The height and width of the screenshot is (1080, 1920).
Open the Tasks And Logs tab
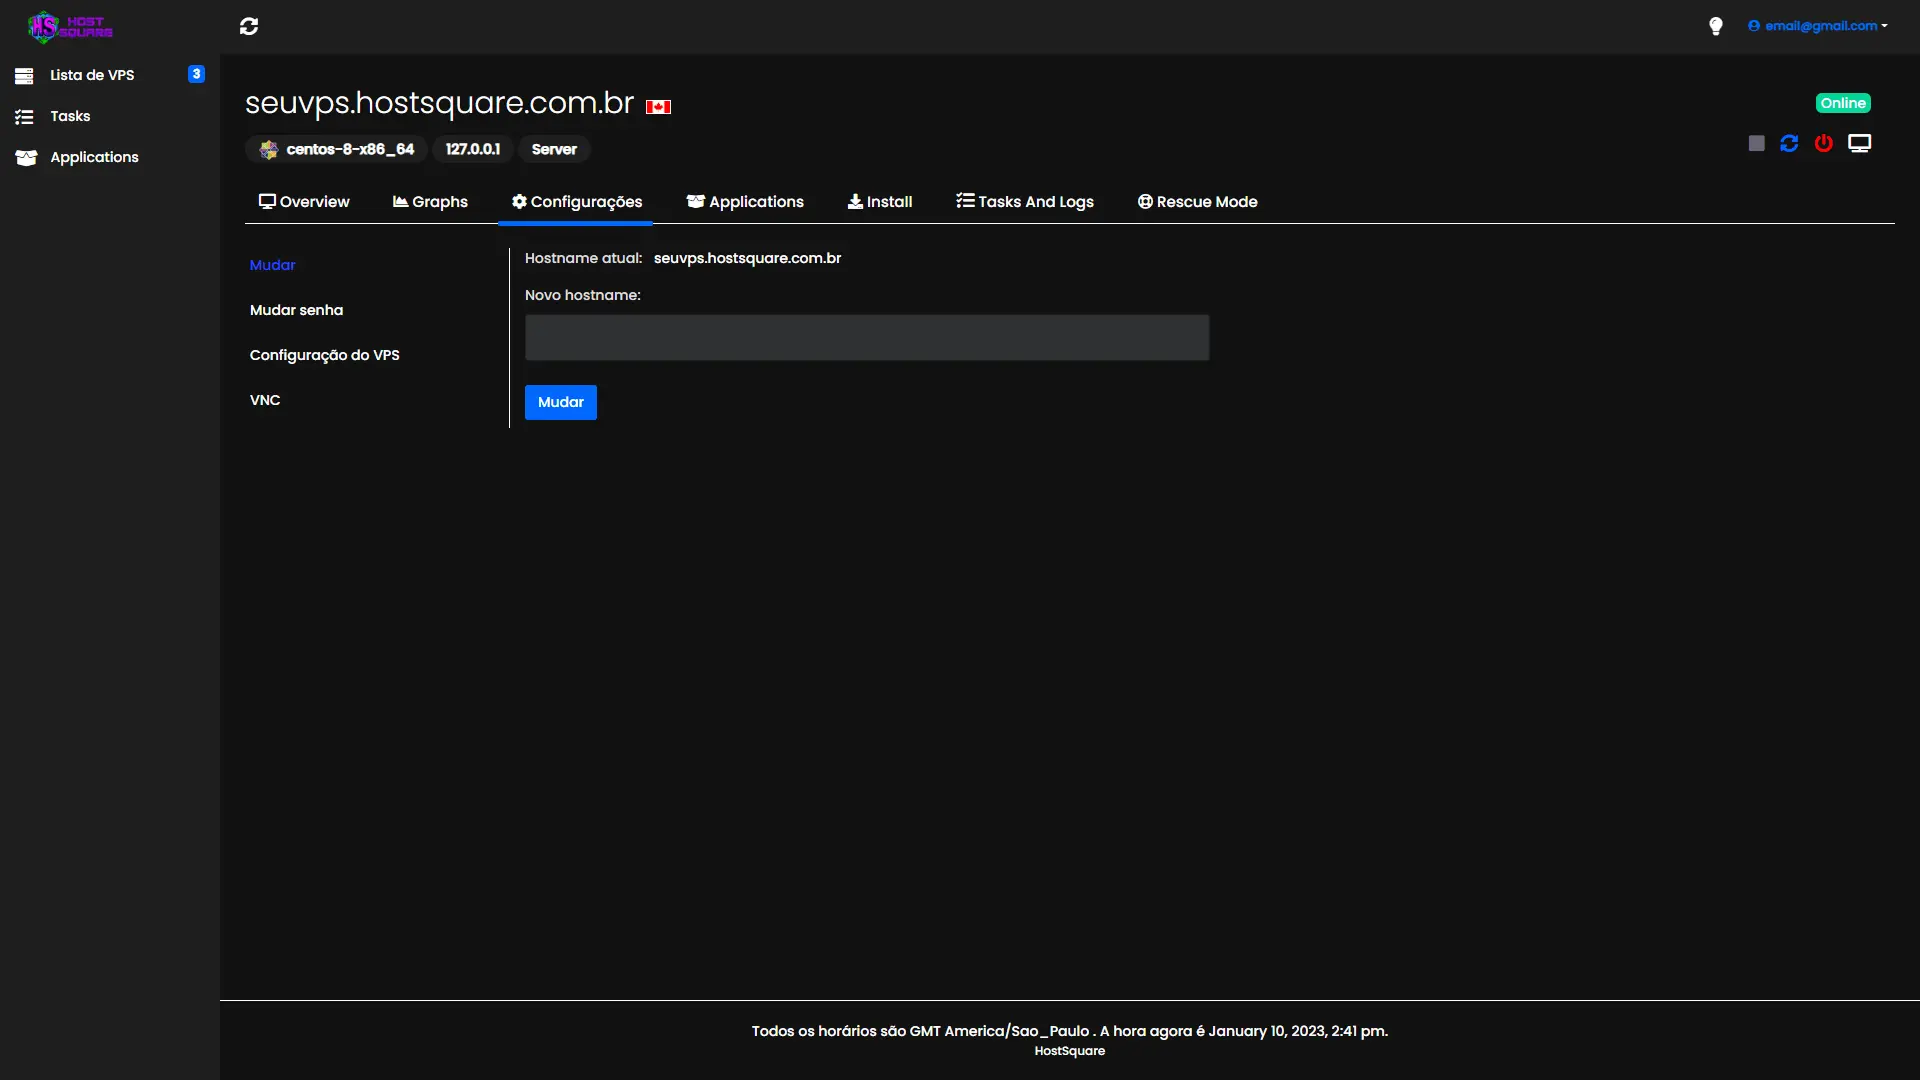[1025, 201]
